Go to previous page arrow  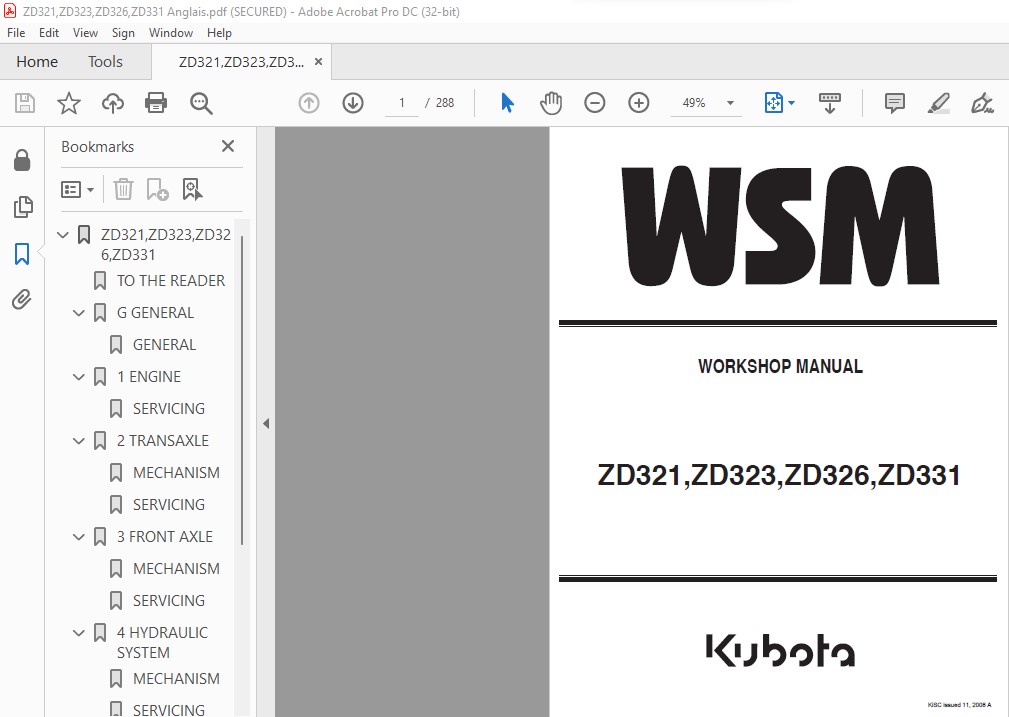point(309,103)
